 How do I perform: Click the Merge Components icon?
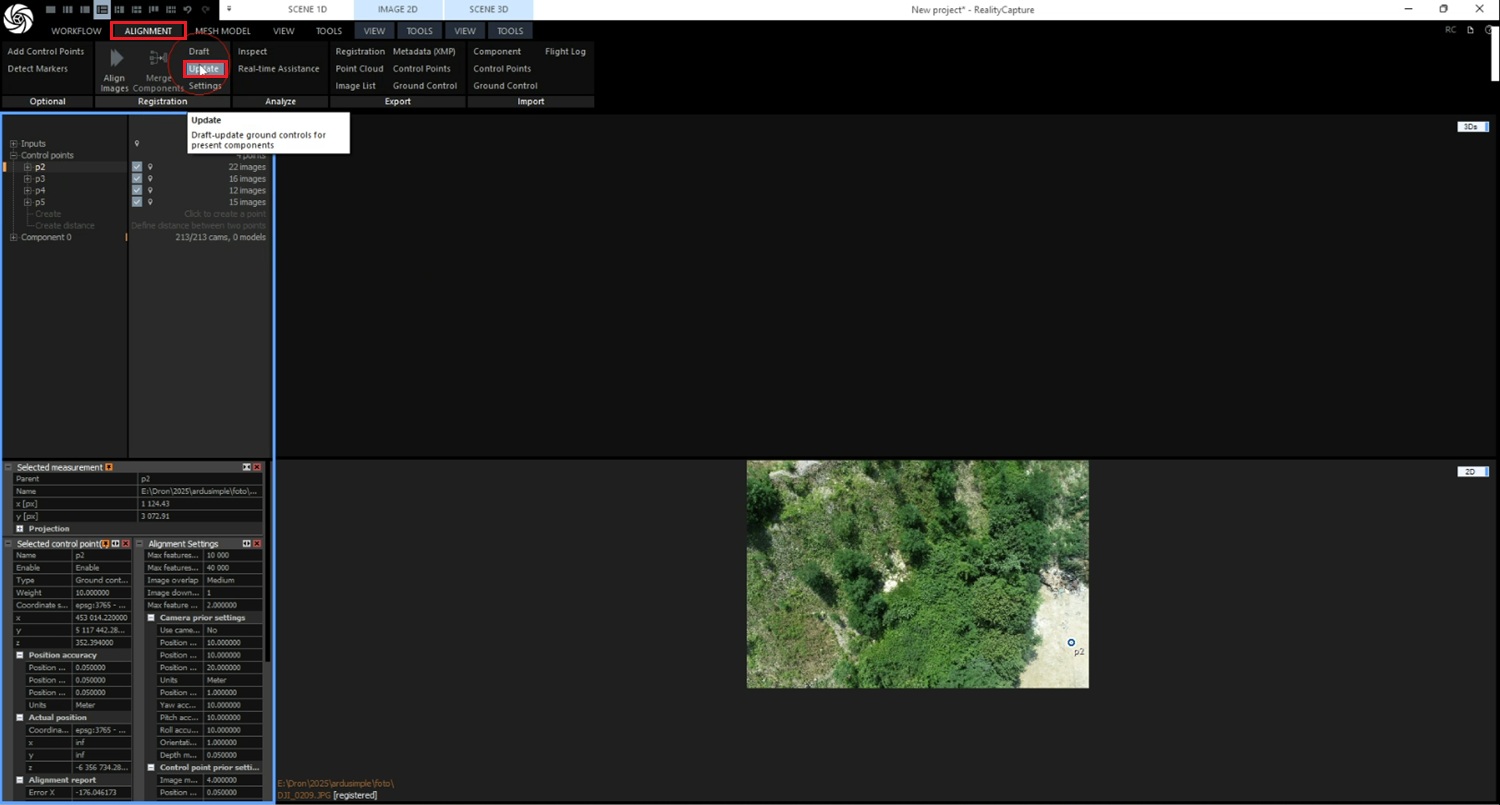[x=158, y=59]
